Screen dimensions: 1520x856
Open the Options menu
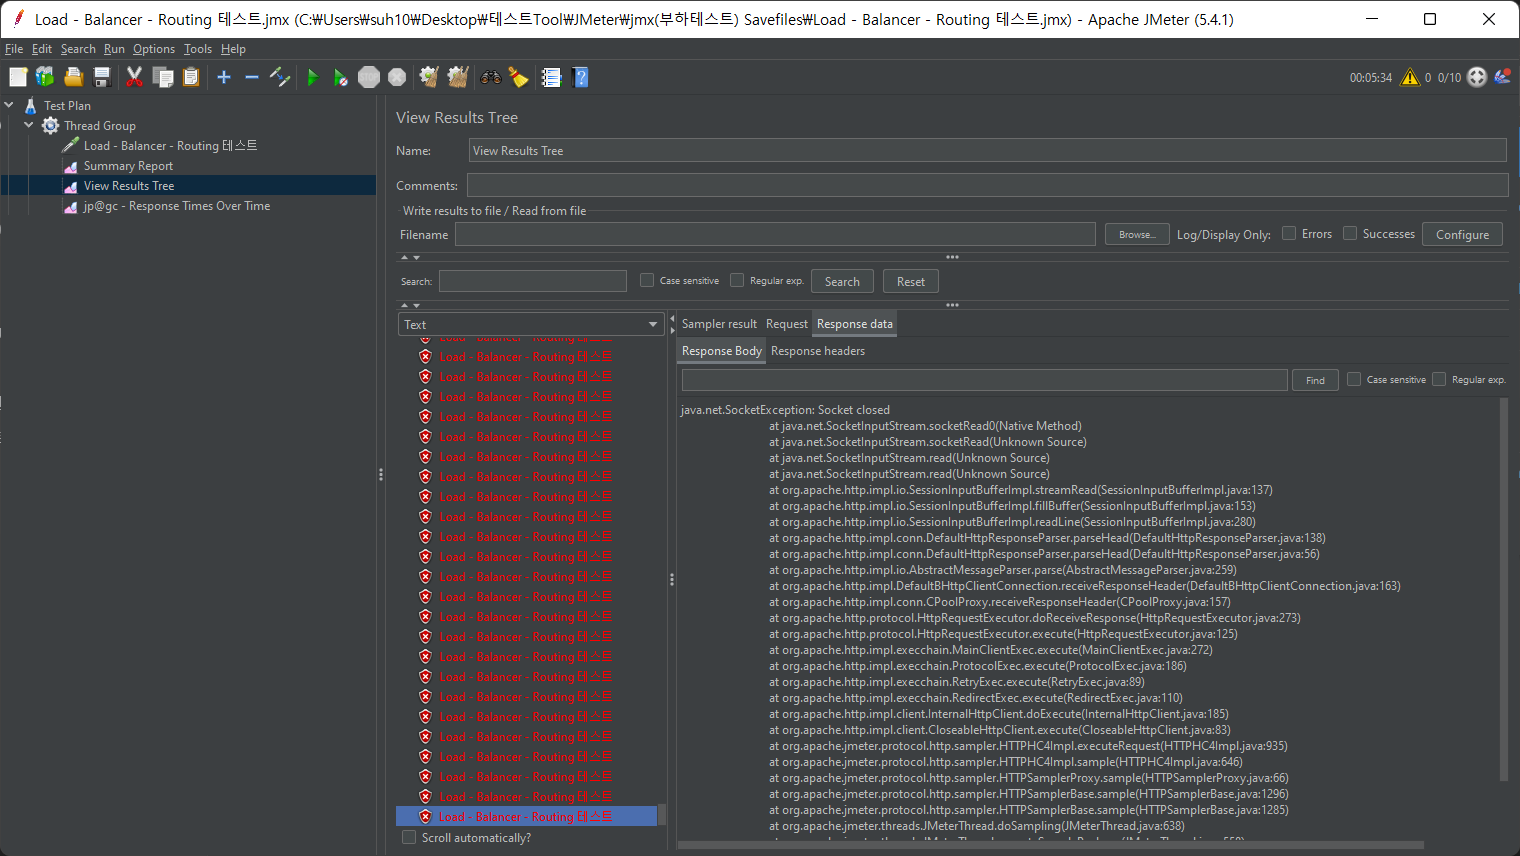click(153, 49)
